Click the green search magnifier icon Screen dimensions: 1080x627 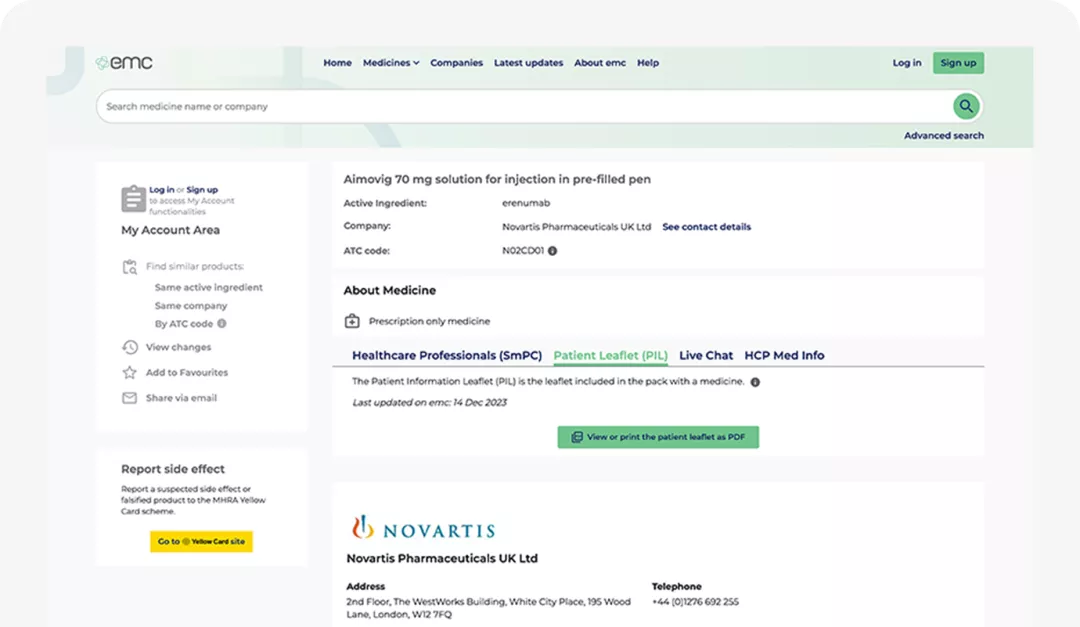coord(965,106)
